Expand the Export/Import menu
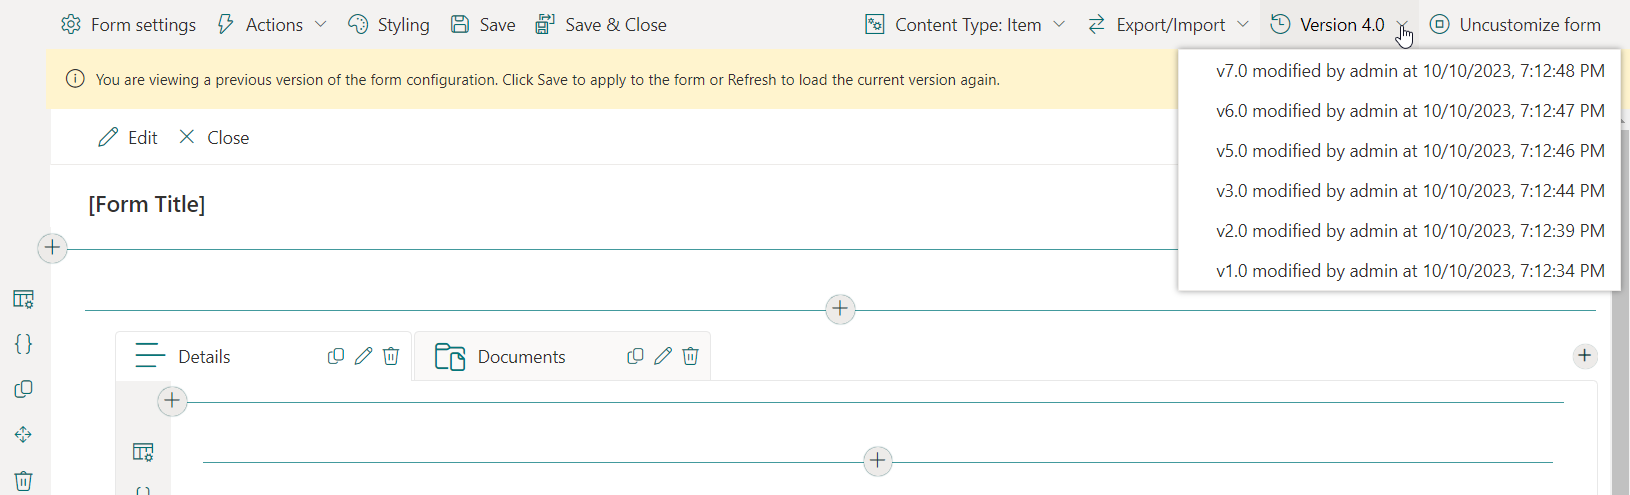Image resolution: width=1630 pixels, height=495 pixels. click(1168, 25)
